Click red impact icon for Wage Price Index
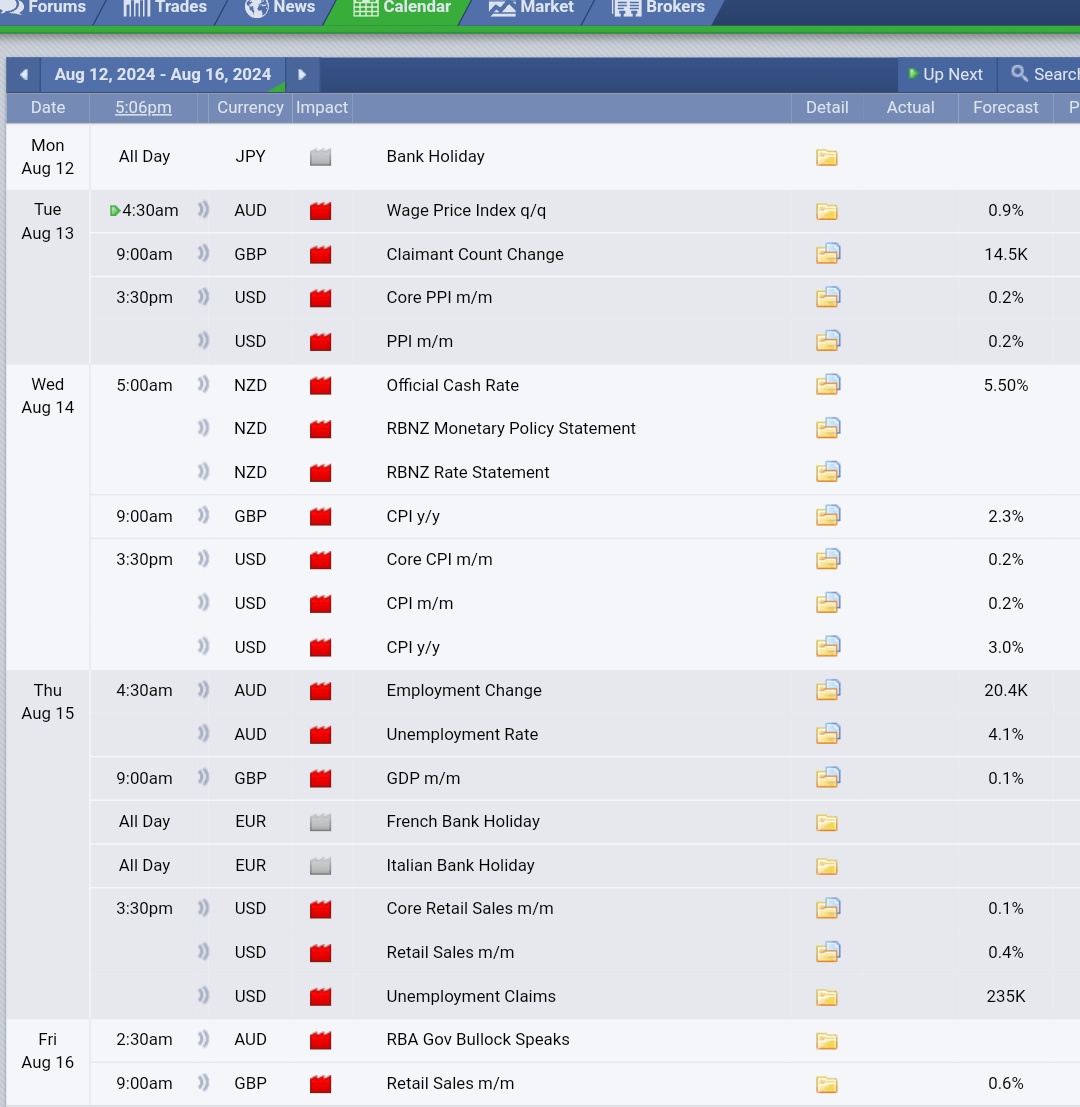The height and width of the screenshot is (1107, 1080). tap(320, 211)
